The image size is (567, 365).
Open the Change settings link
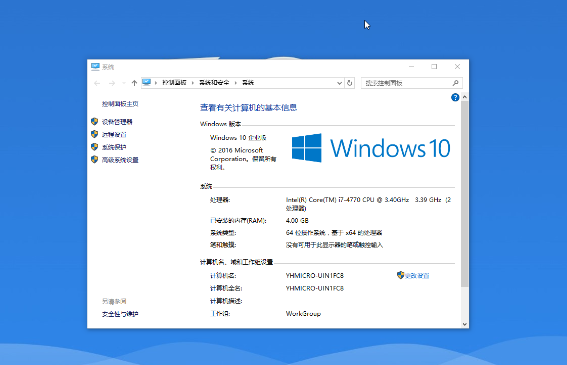point(417,276)
